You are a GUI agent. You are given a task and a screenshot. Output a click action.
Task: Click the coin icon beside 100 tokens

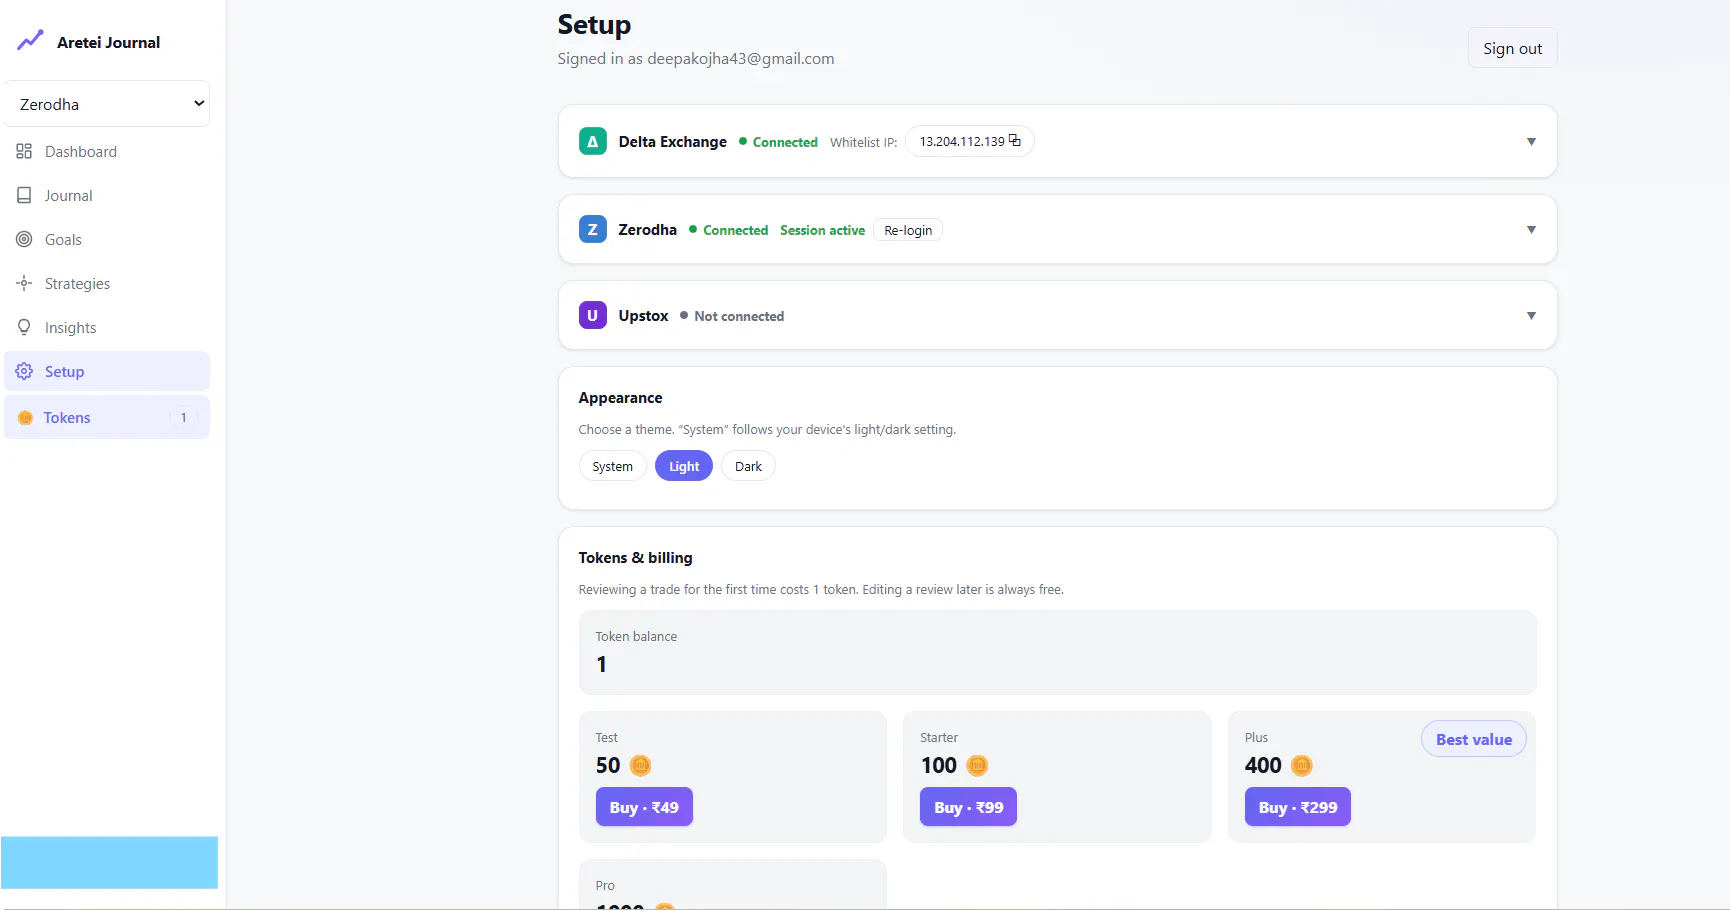tap(977, 766)
